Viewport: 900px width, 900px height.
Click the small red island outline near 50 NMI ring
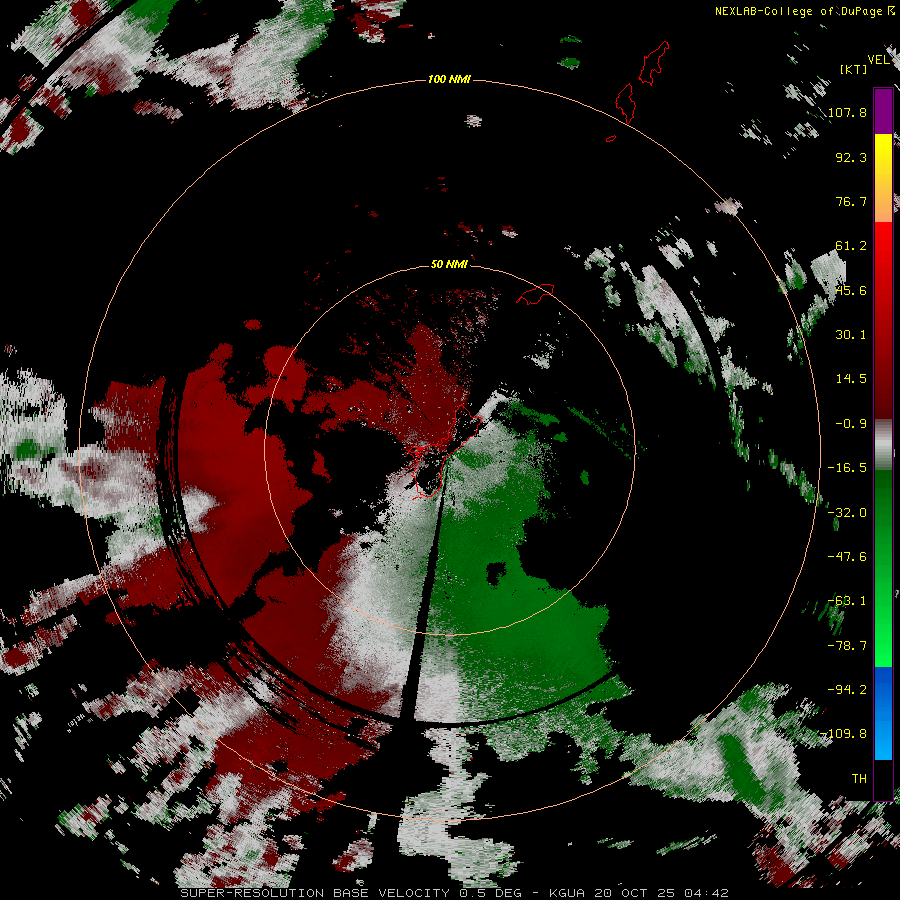tap(535, 293)
